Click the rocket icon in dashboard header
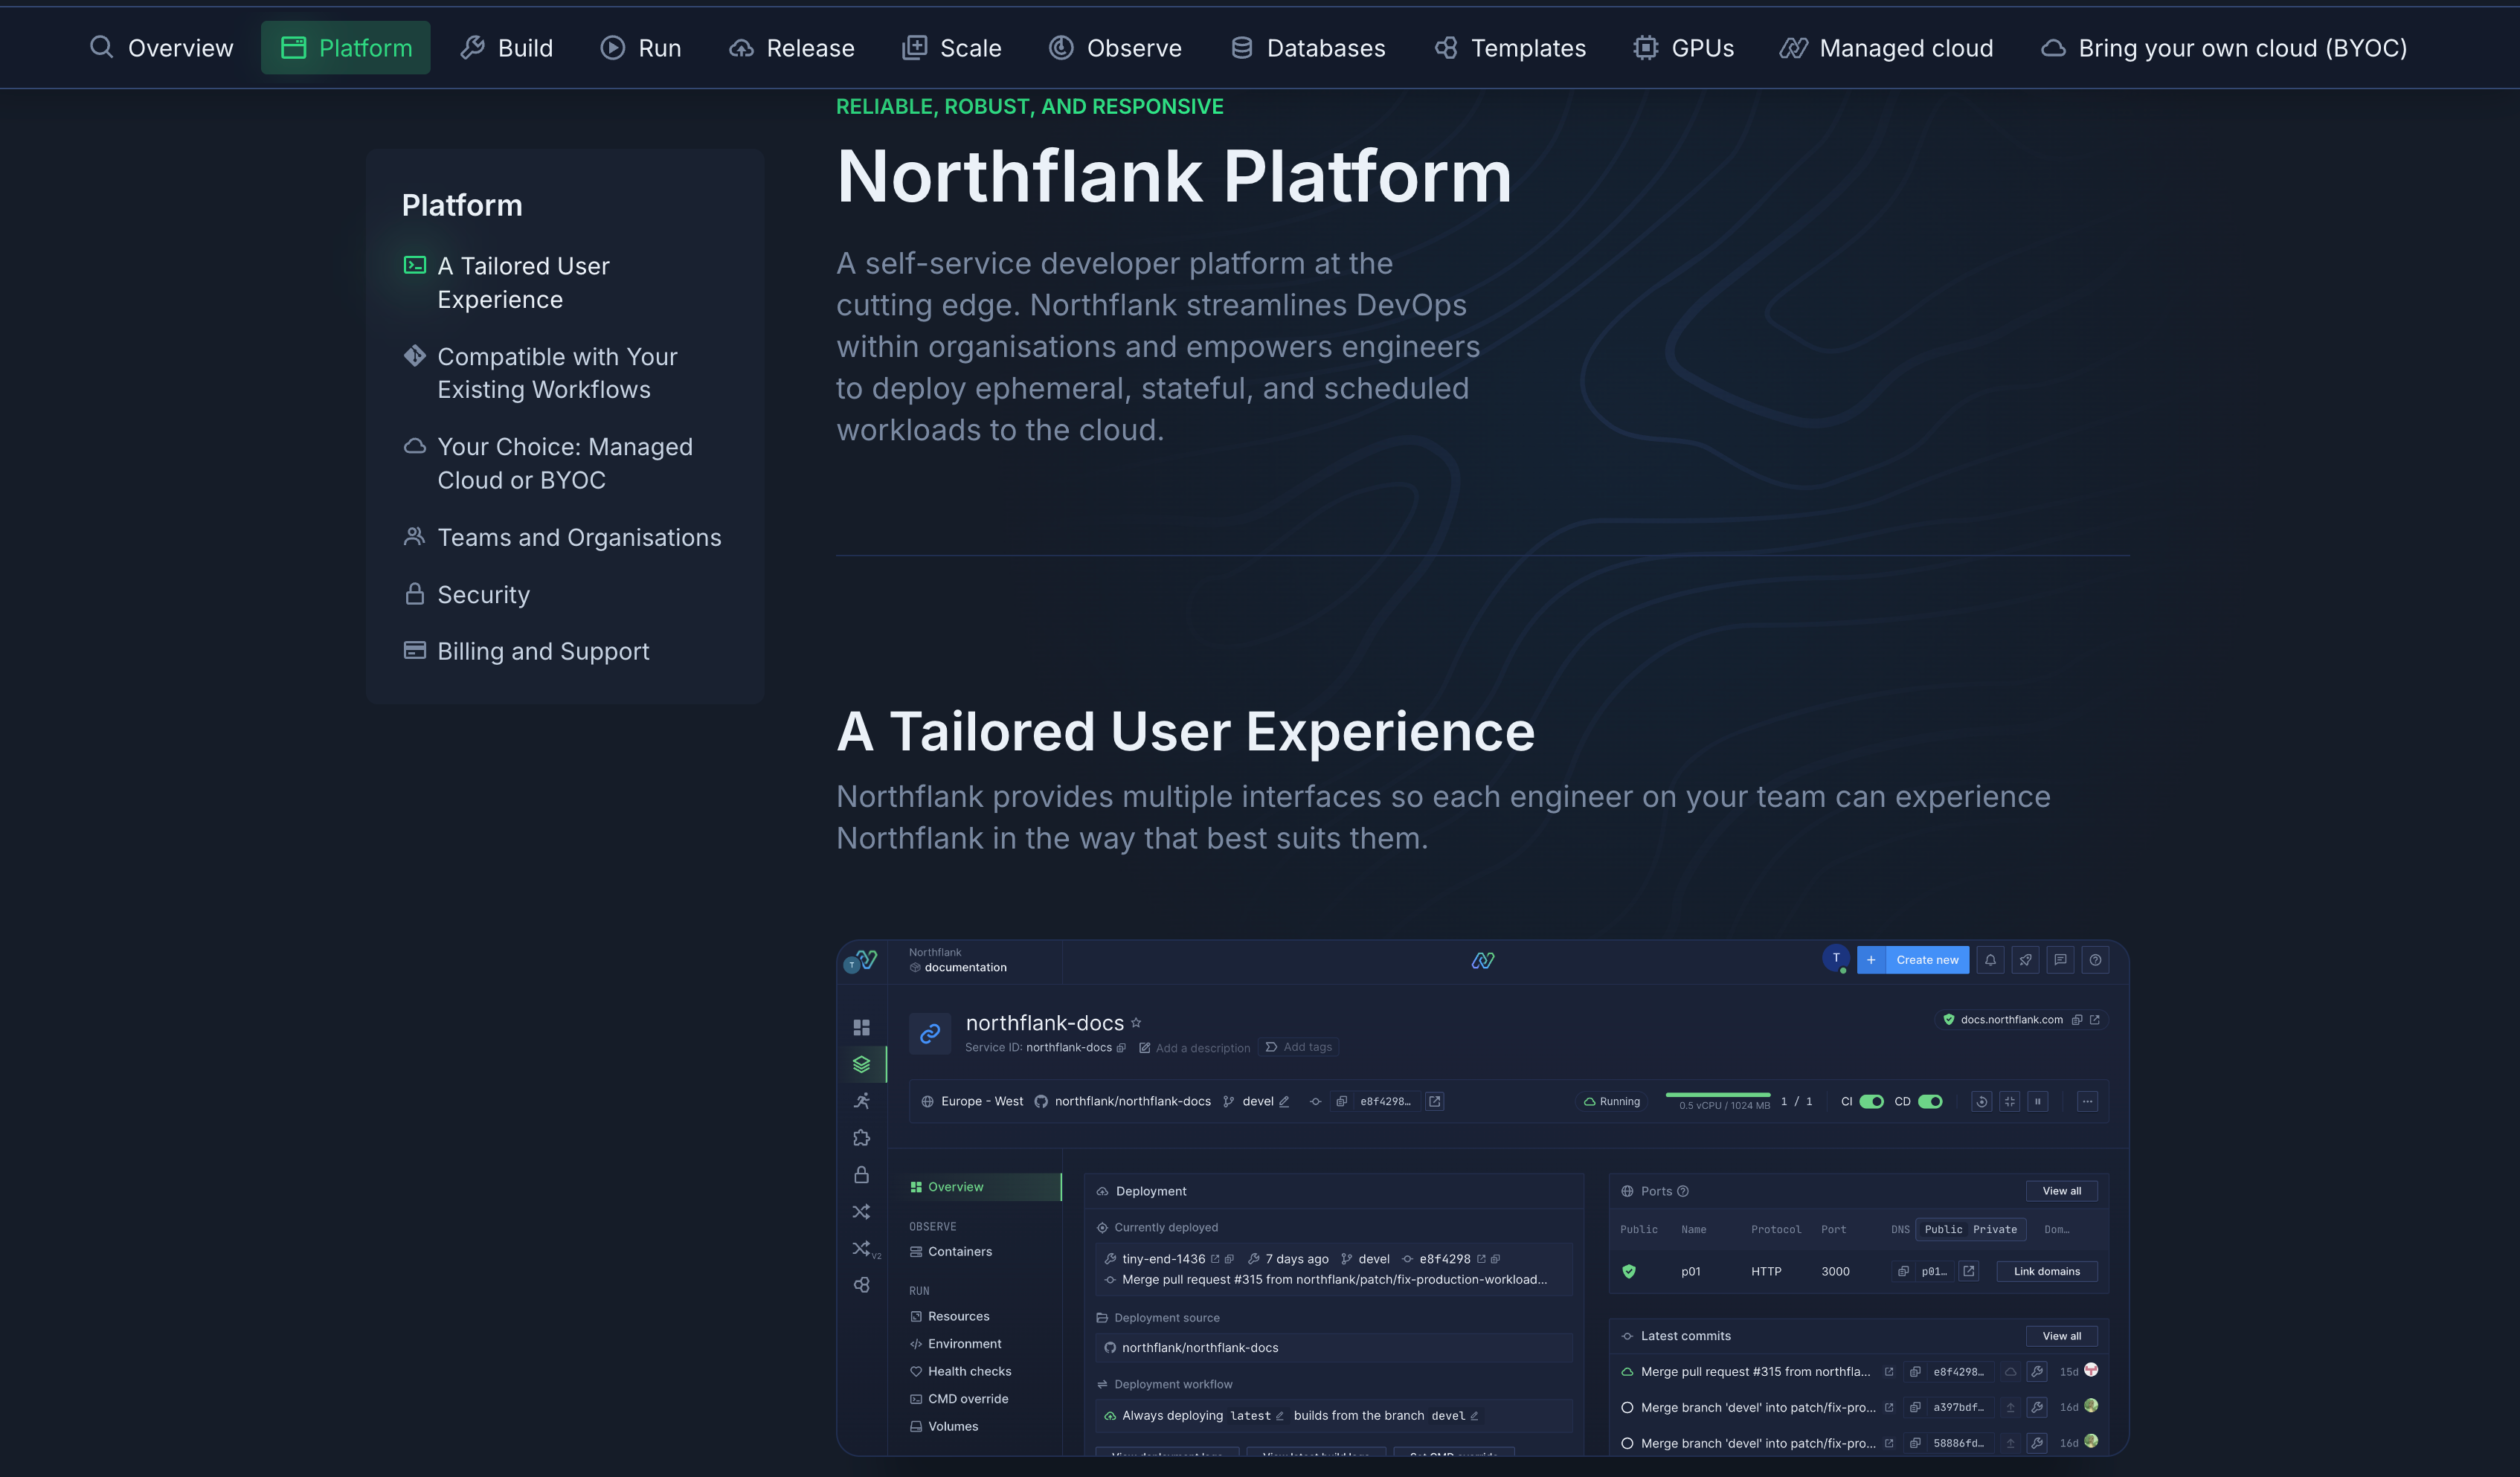The height and width of the screenshot is (1477, 2520). 2025,959
